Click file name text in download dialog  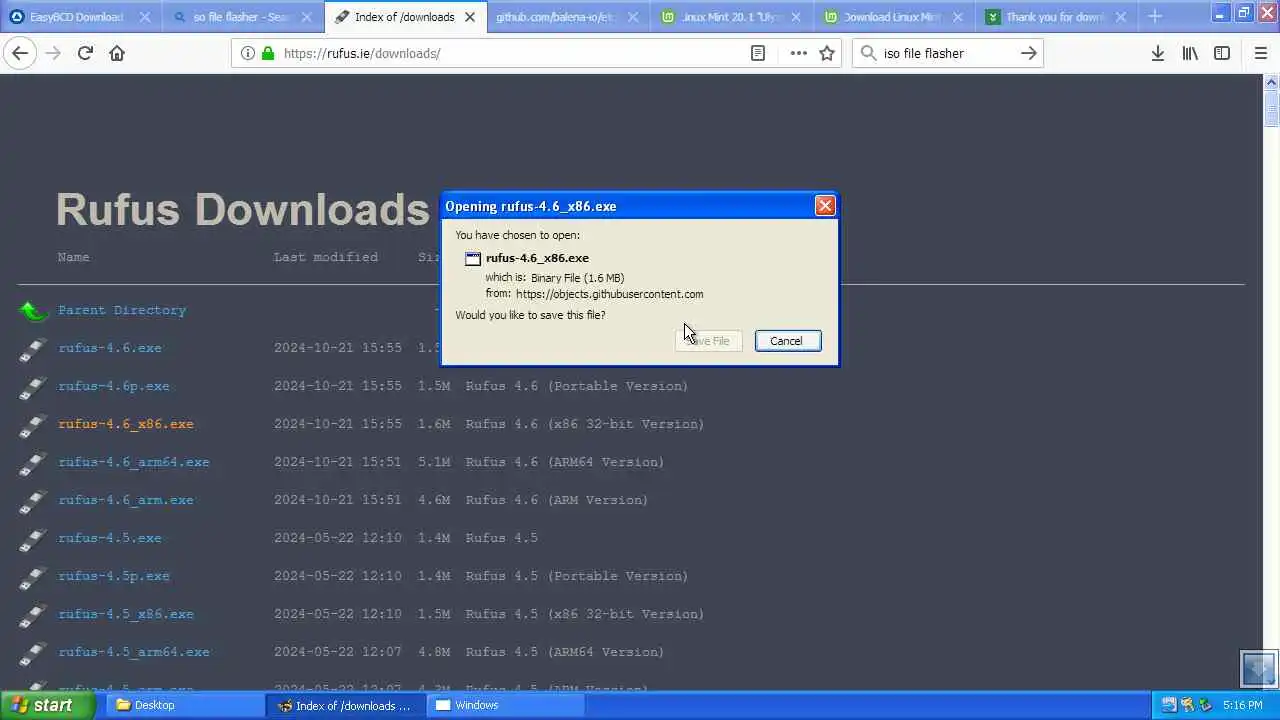tap(537, 258)
